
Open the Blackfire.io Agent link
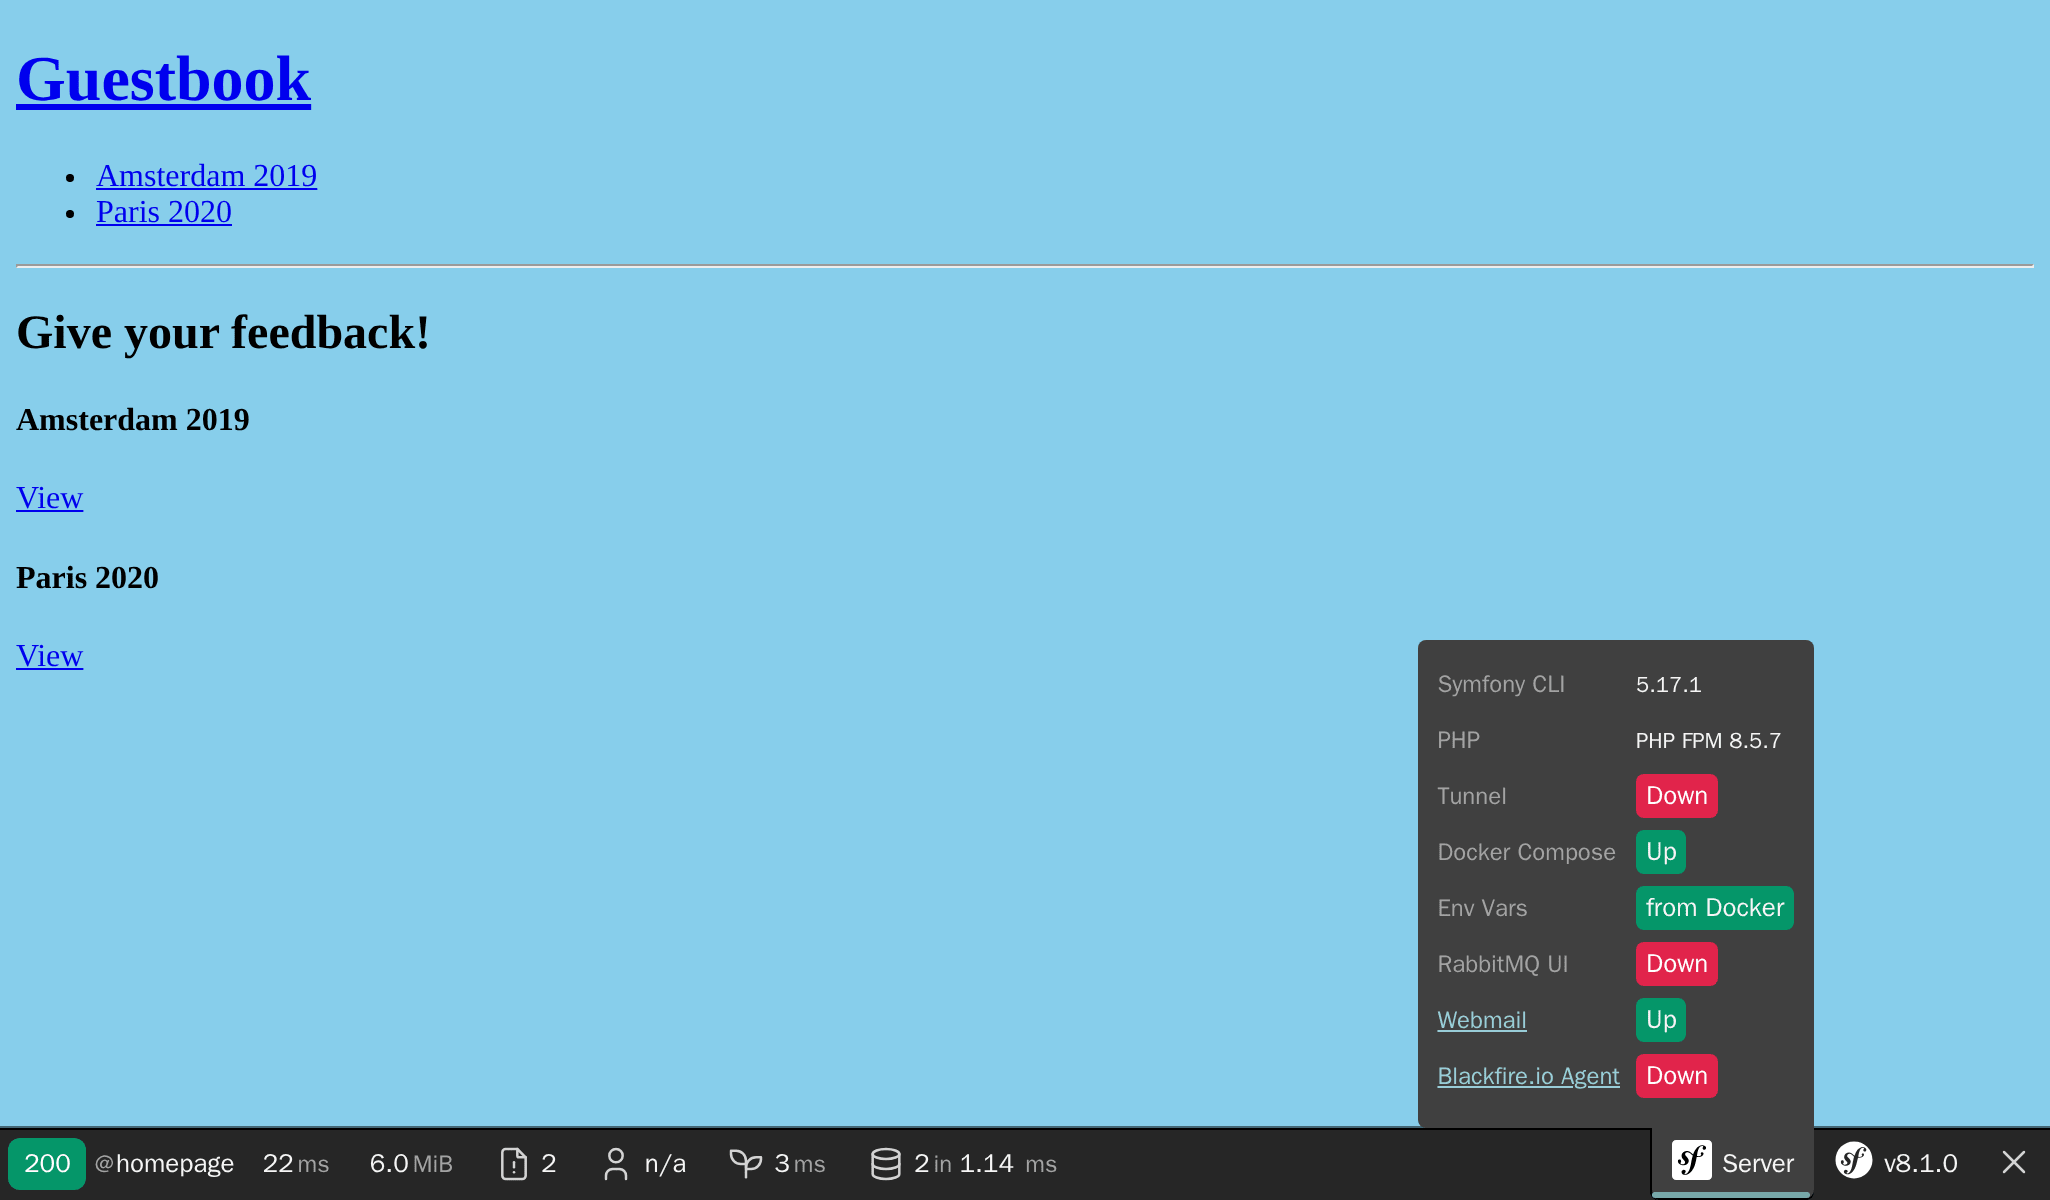pyautogui.click(x=1528, y=1076)
